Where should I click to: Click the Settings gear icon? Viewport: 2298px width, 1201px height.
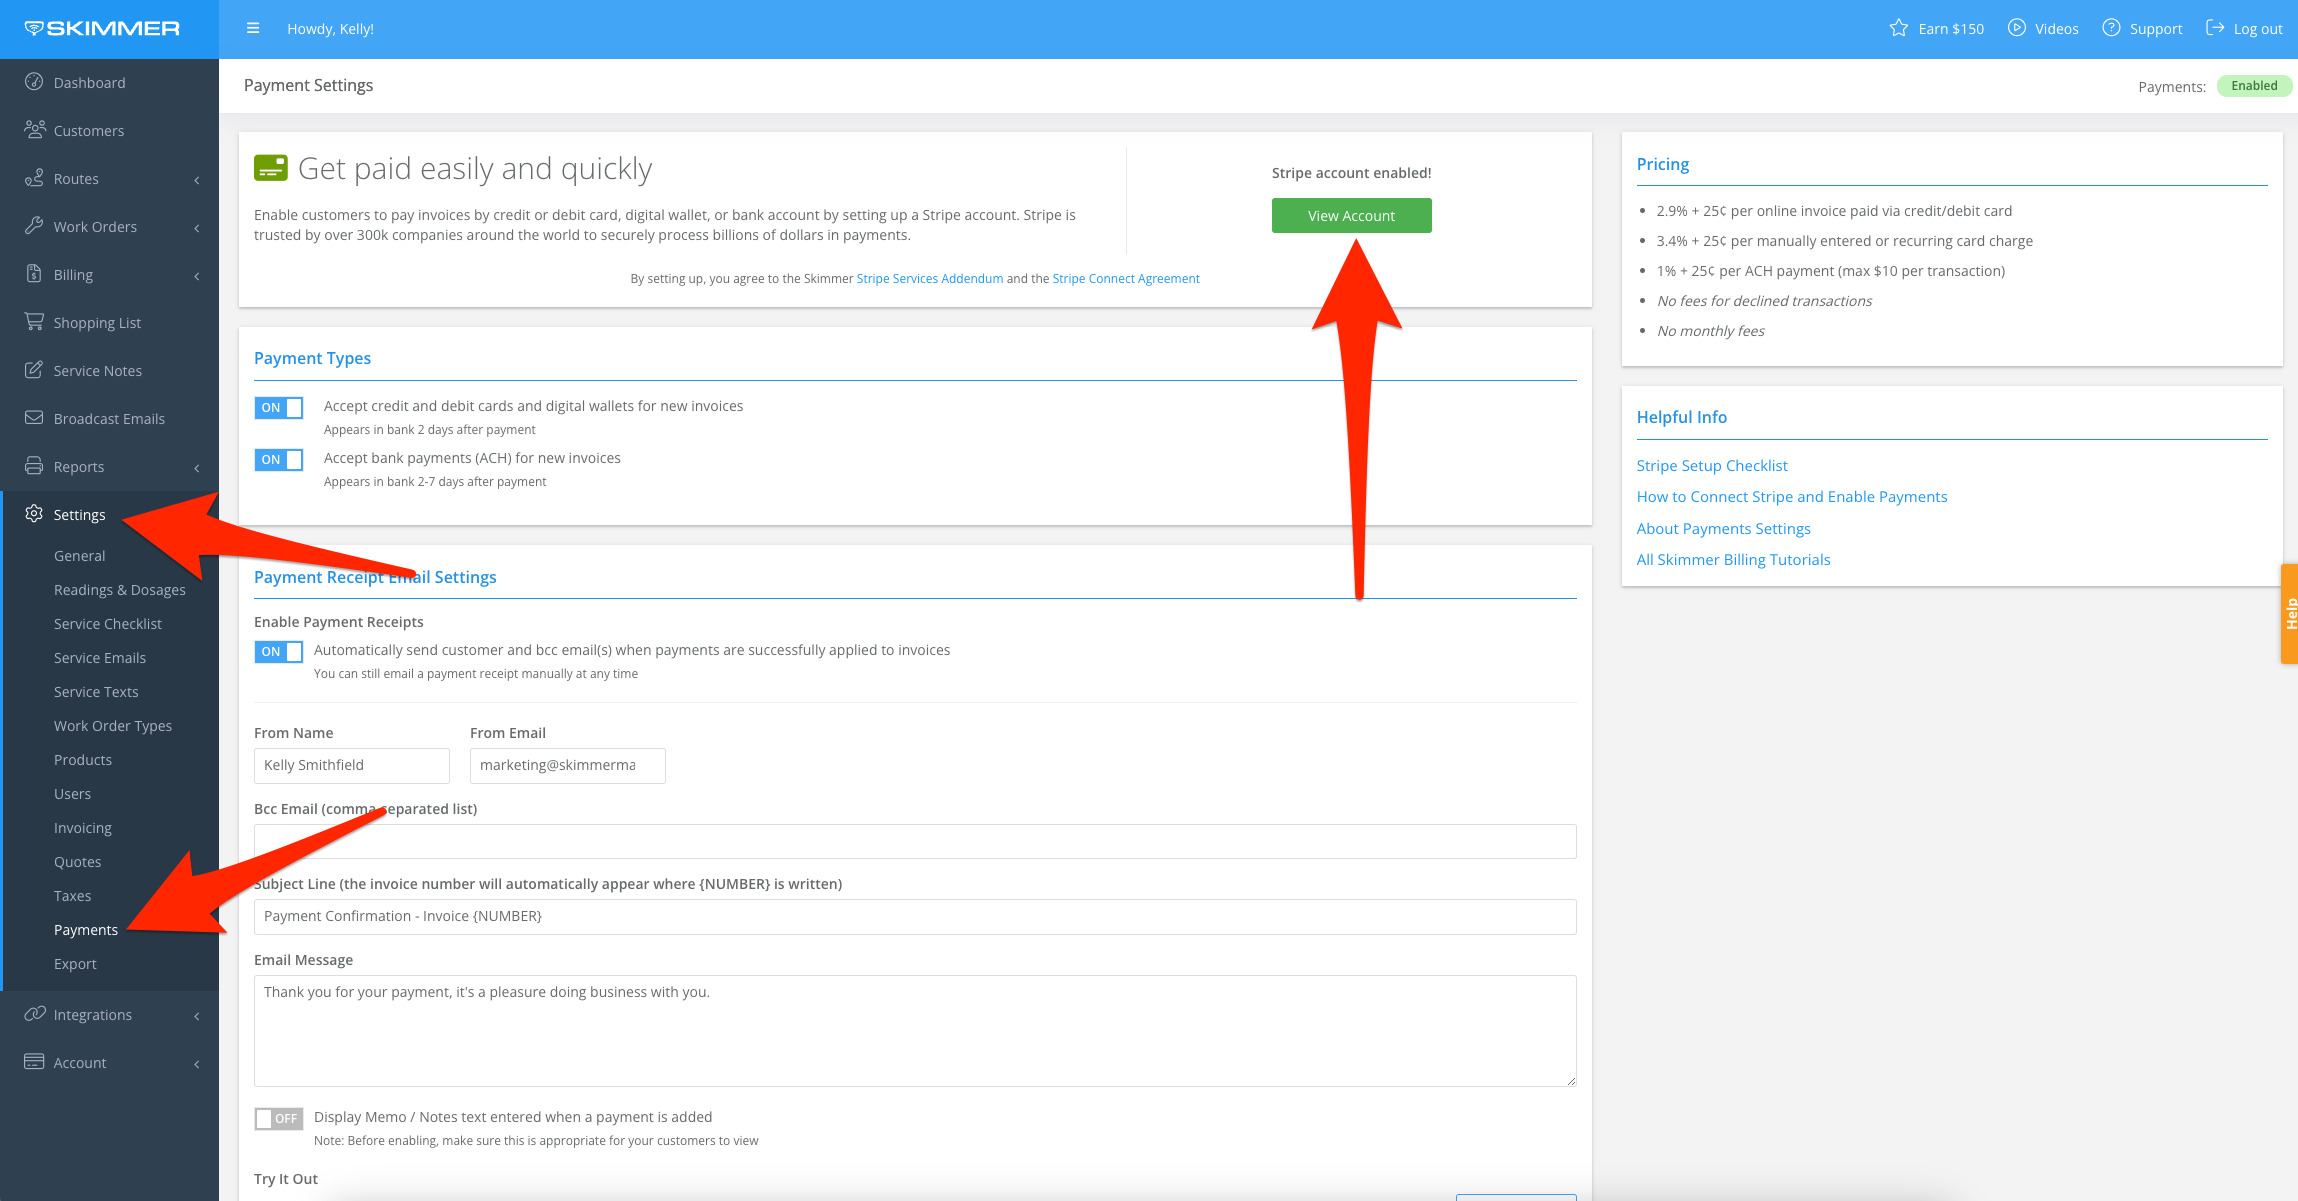pos(34,514)
